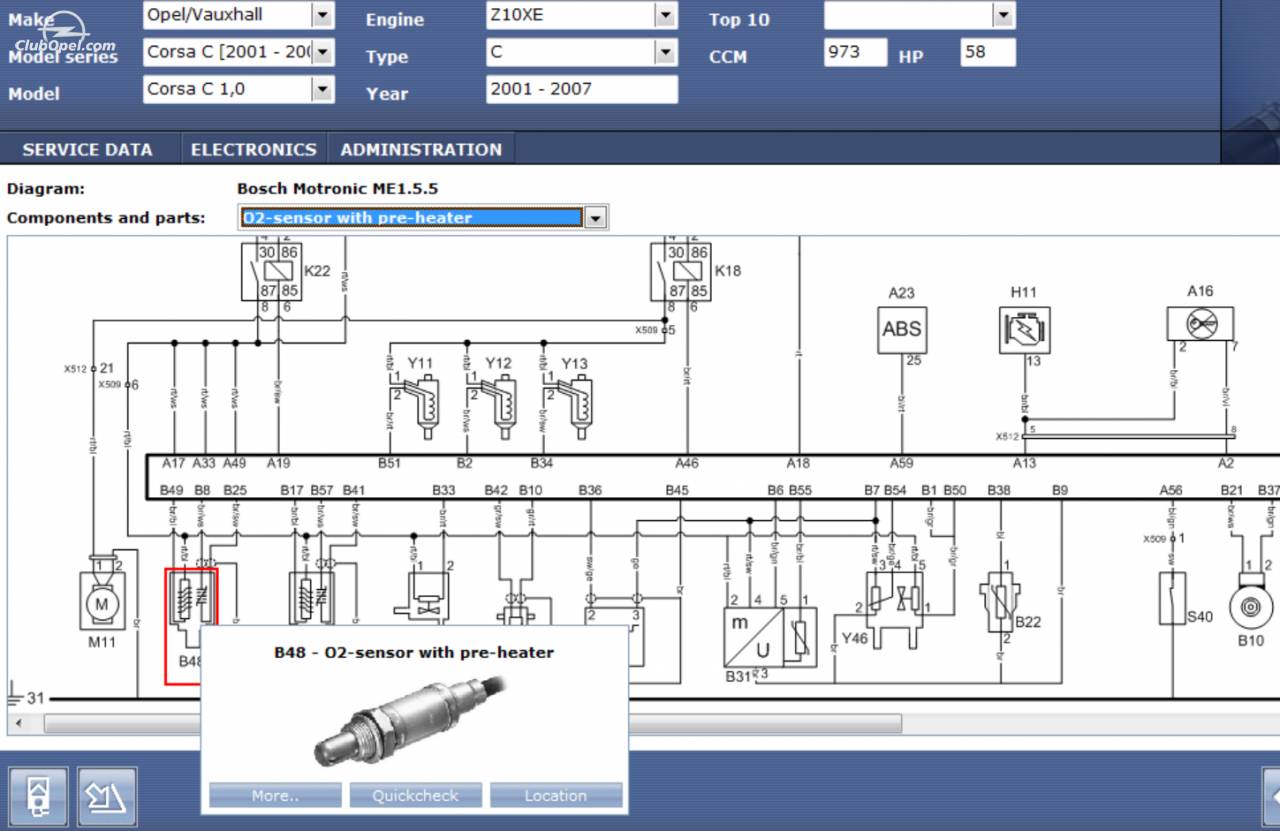This screenshot has width=1280, height=831.
Task: Open the ELECTRONICS tab
Action: 254,150
